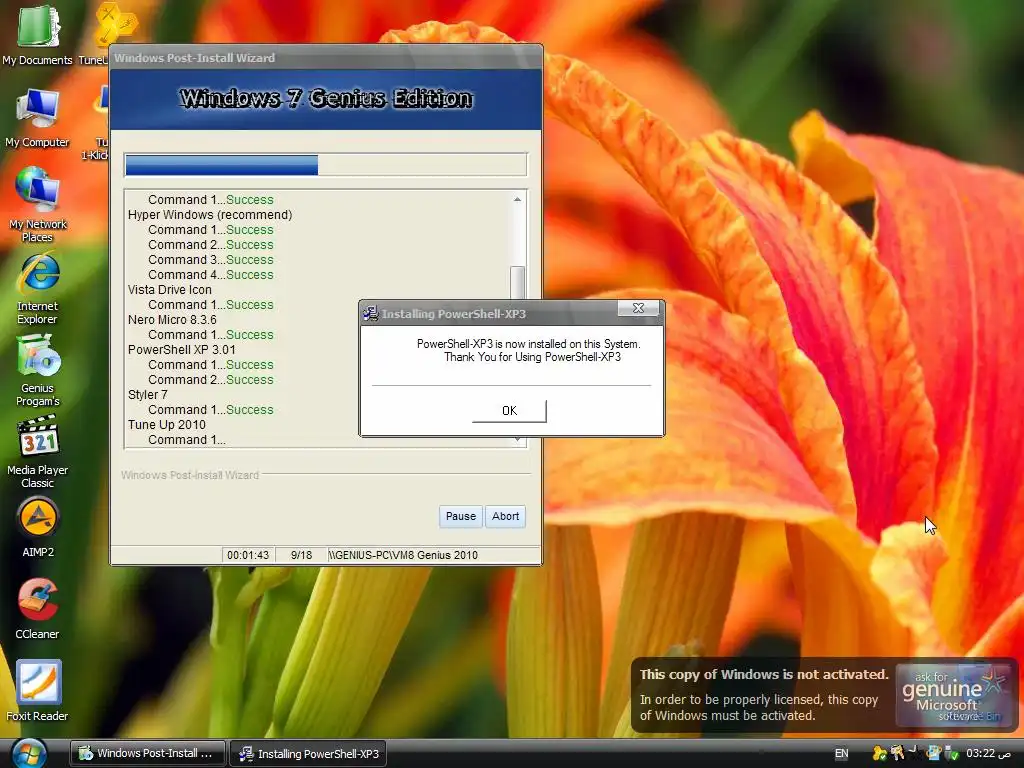Launch Foxit Reader from the desktop
The width and height of the screenshot is (1024, 768).
(x=37, y=691)
